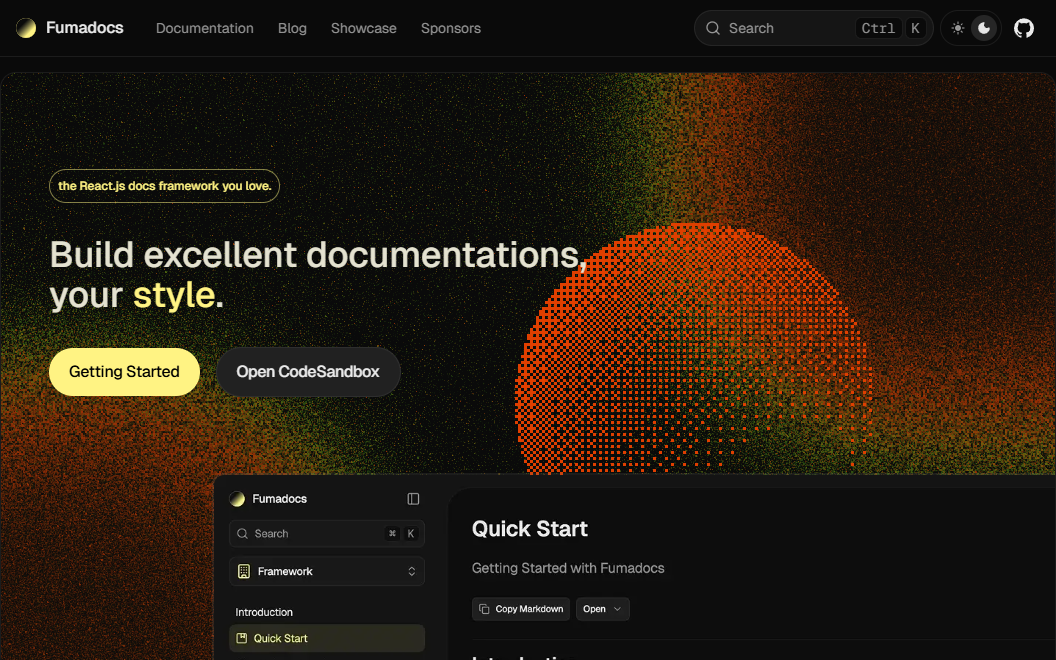The width and height of the screenshot is (1056, 660).
Task: Switch to light mode with sun icon
Action: pyautogui.click(x=958, y=28)
